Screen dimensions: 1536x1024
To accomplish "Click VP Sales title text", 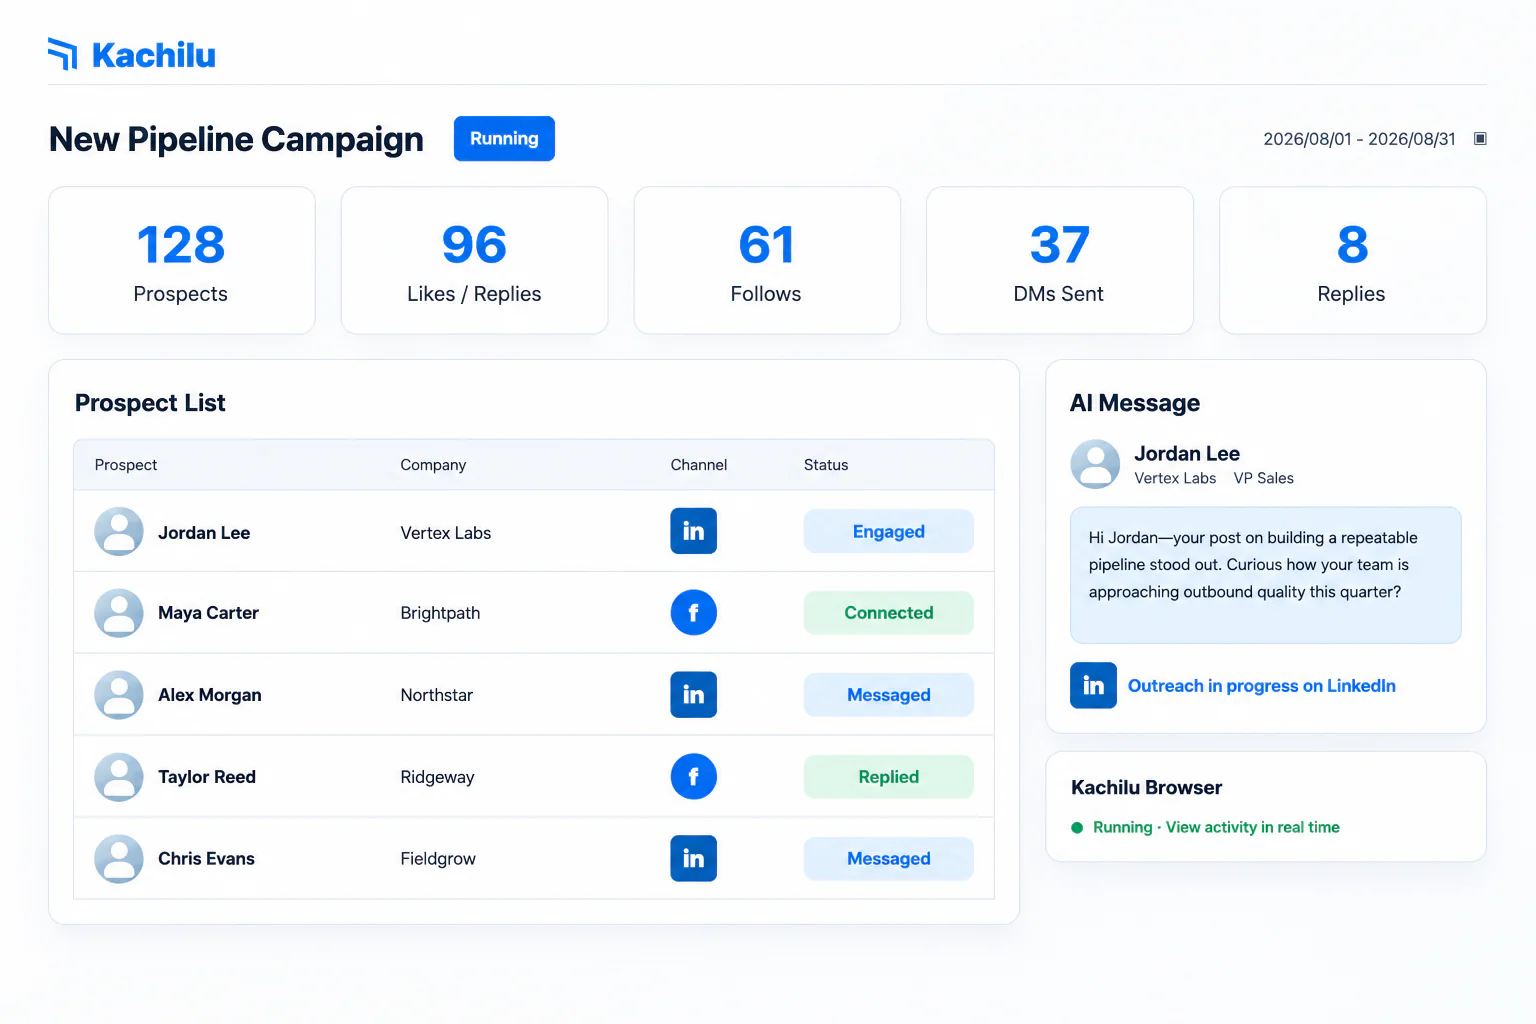I will point(1264,478).
